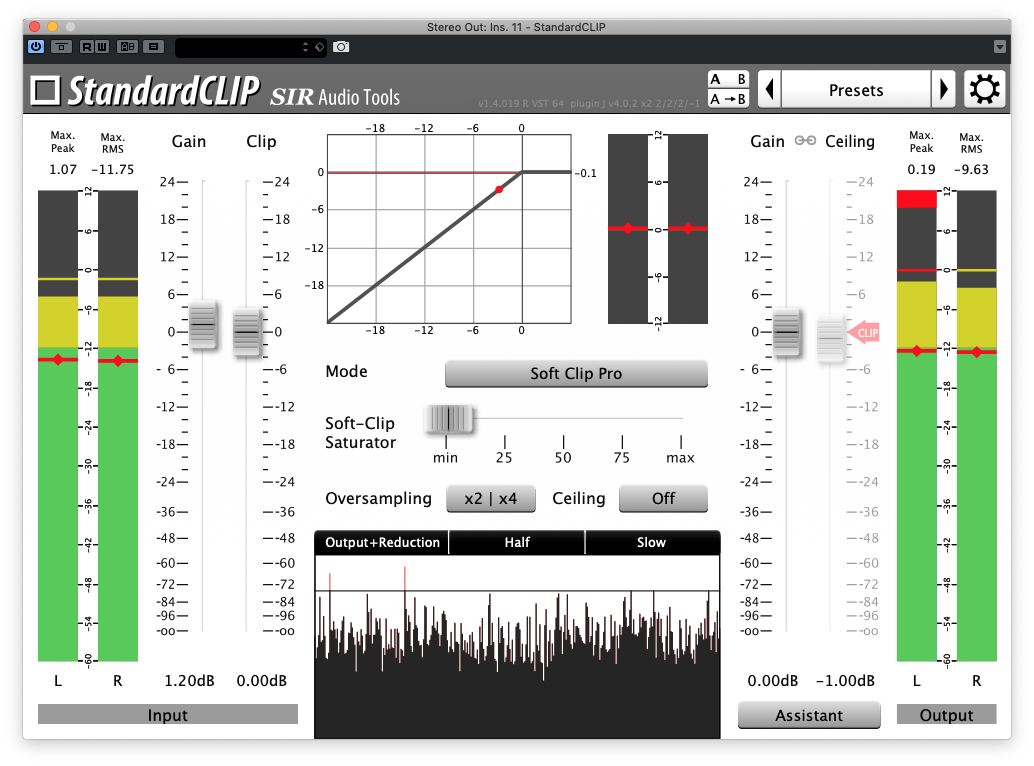Viewport: 1034px width, 766px height.
Task: Click the Input section label bar
Action: tap(167, 715)
